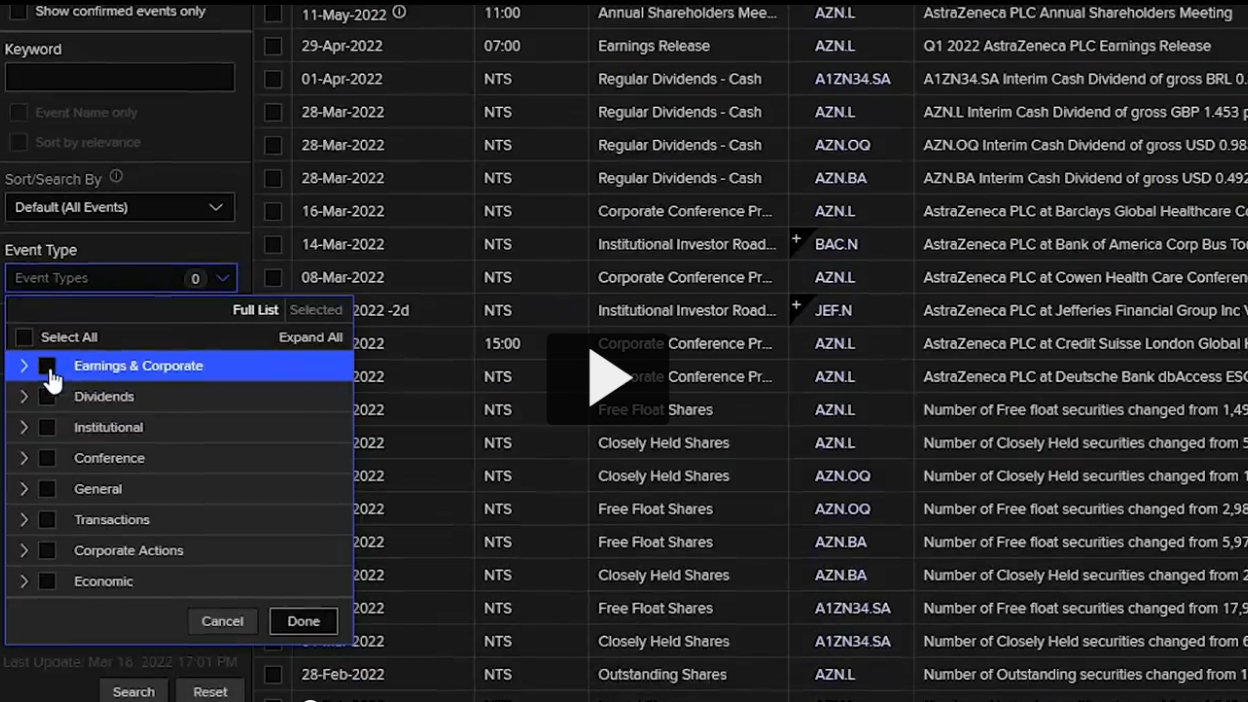Click plus icon on JEF.N row
The width and height of the screenshot is (1248, 702).
pos(797,305)
